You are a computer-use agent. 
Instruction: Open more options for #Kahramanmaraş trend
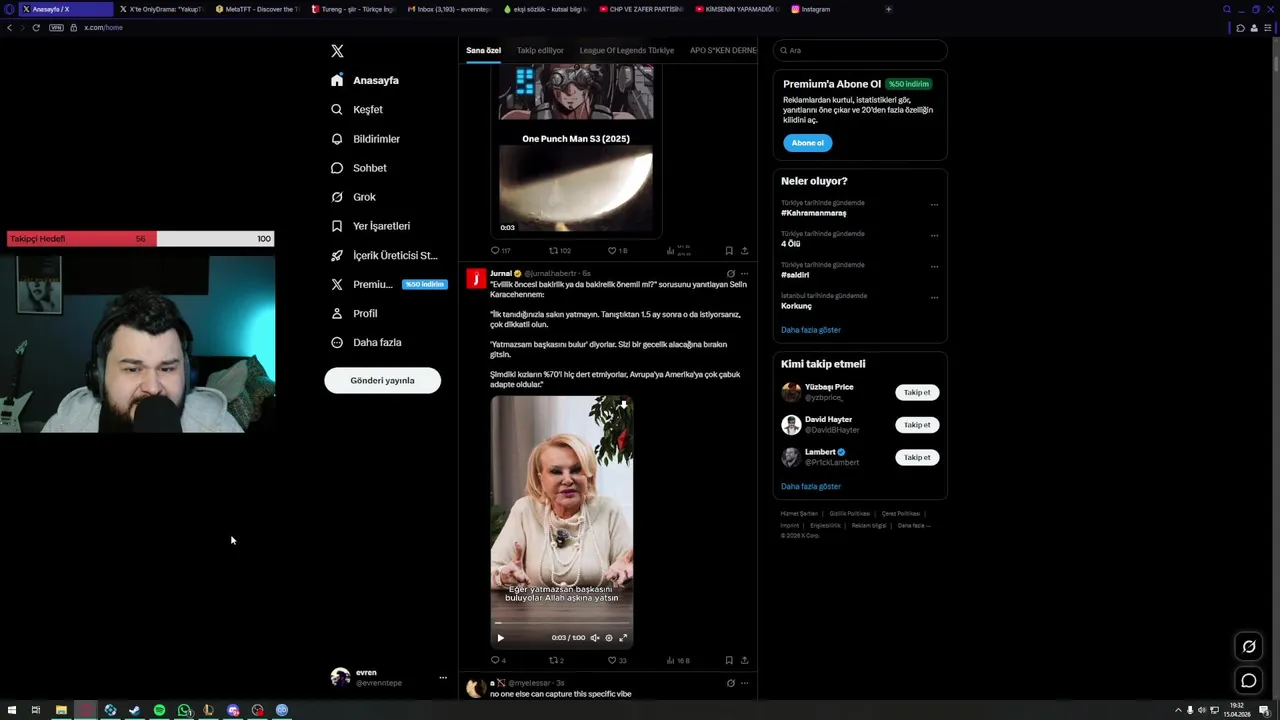(x=934, y=204)
